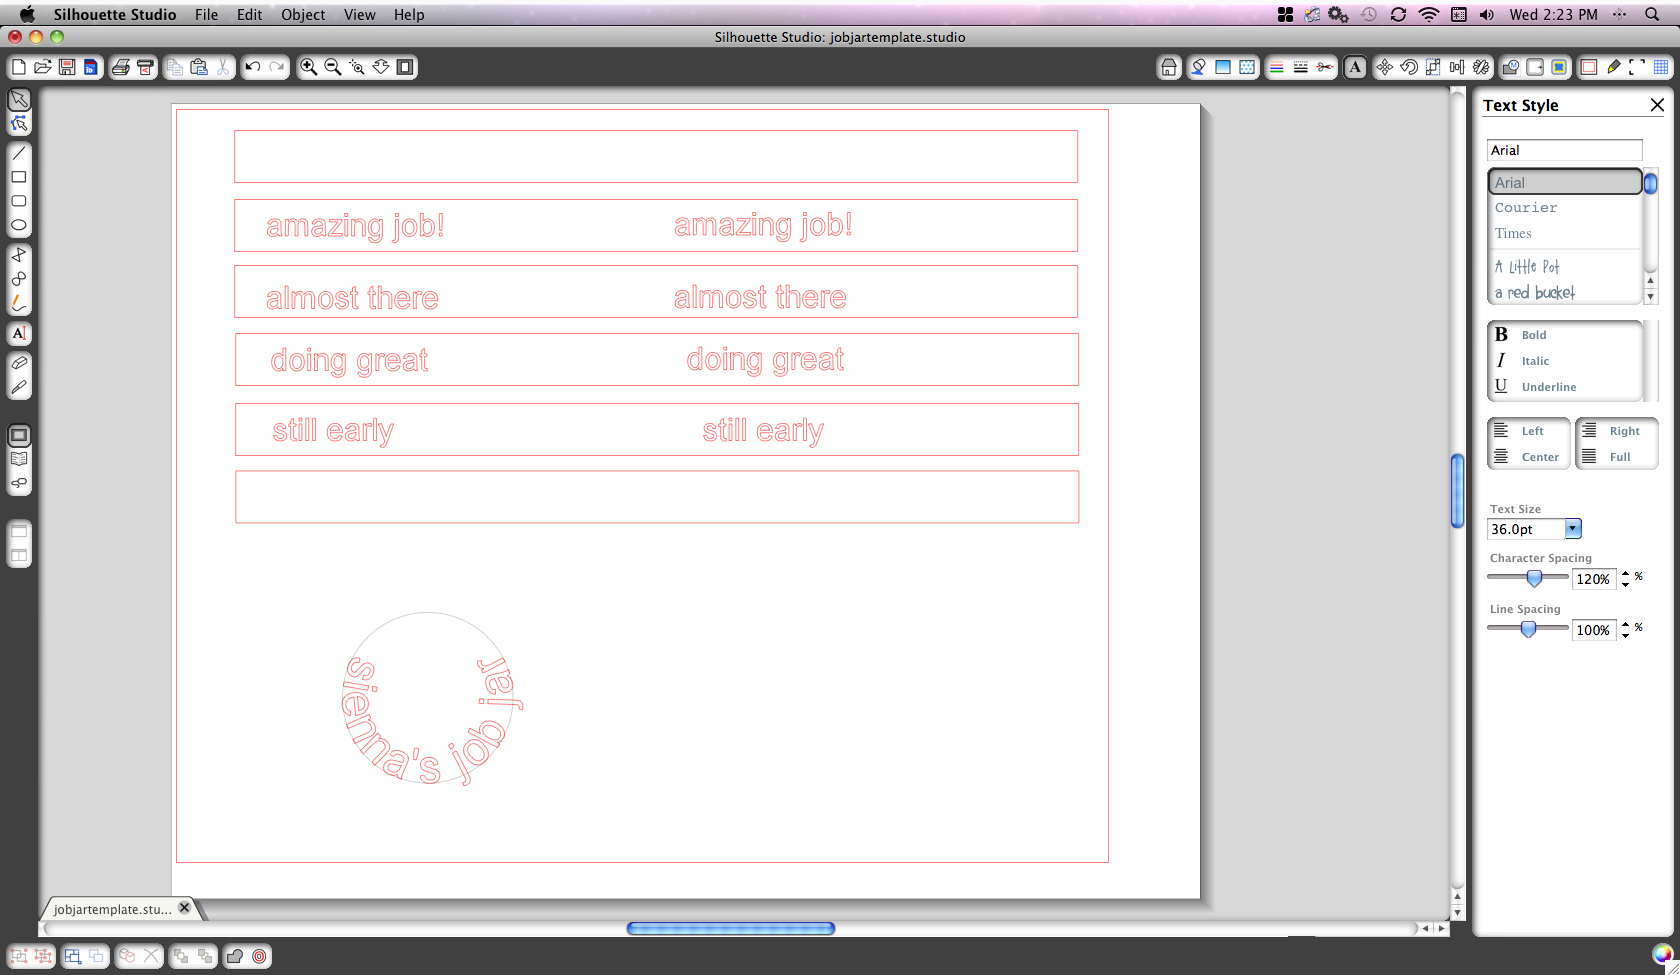
Task: Select the Rectangle drawing tool
Action: (19, 177)
